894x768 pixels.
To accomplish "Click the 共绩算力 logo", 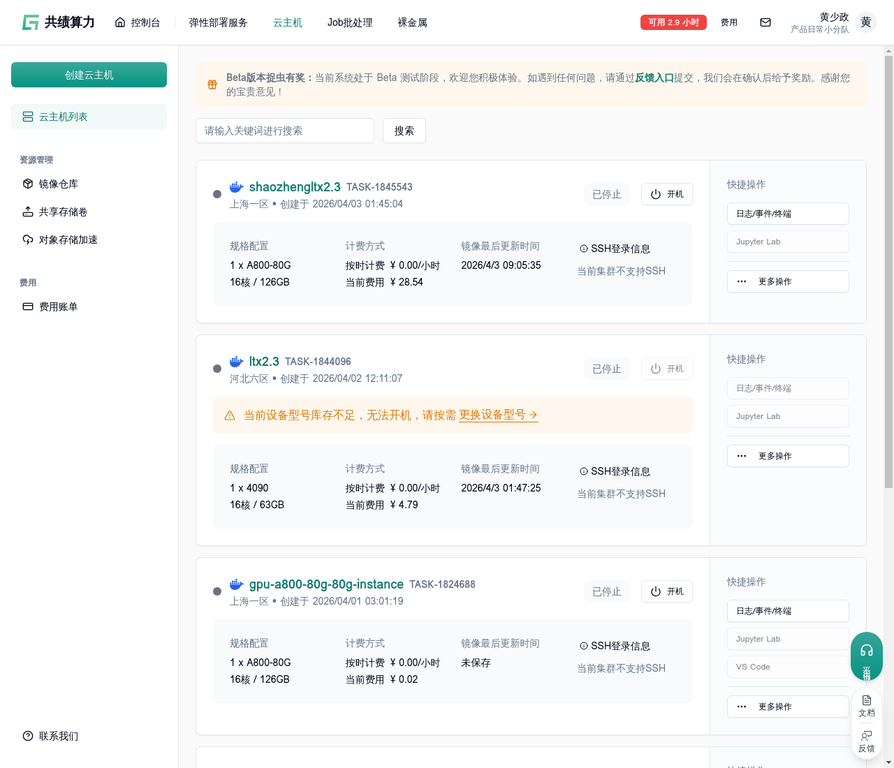I will click(x=58, y=22).
